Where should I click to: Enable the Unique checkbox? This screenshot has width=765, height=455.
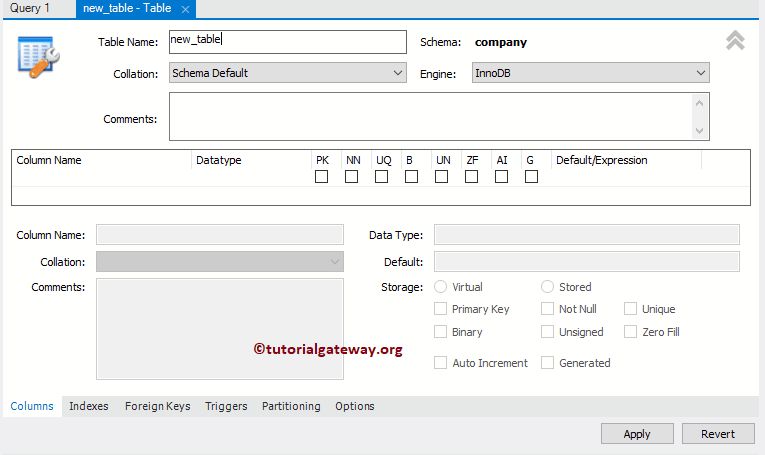pyautogui.click(x=630, y=309)
